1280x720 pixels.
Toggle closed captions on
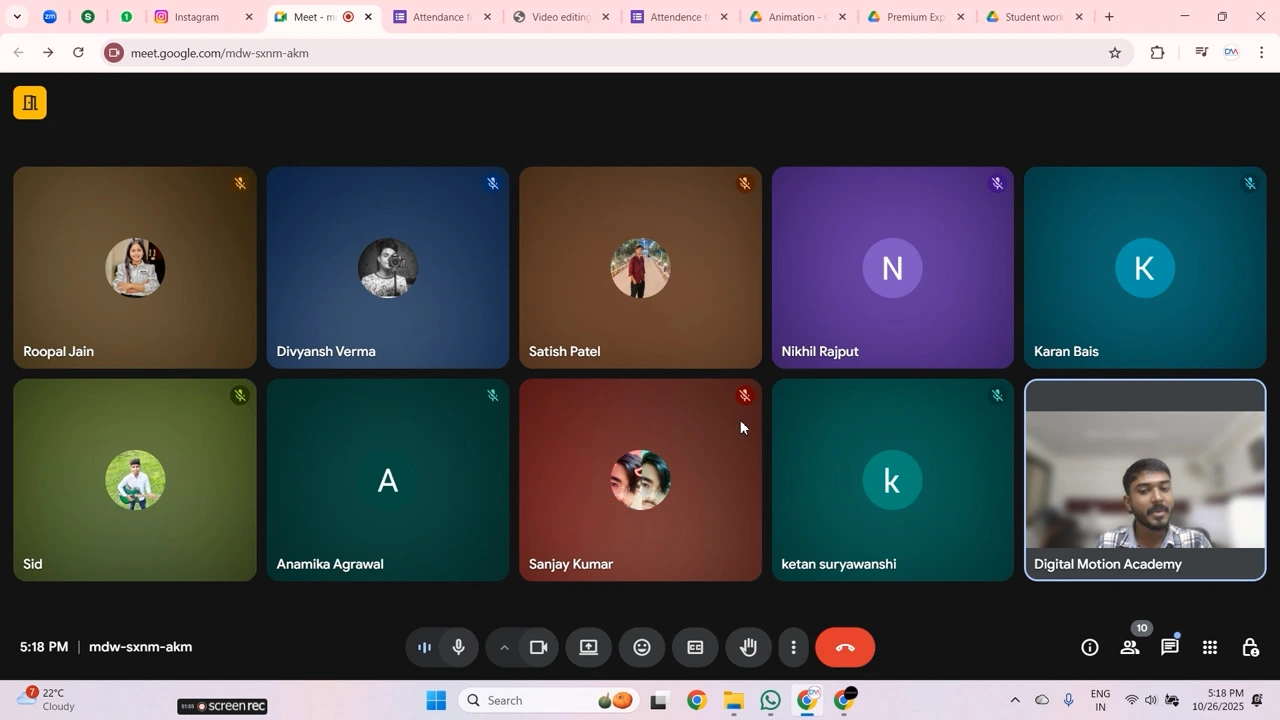click(x=695, y=648)
